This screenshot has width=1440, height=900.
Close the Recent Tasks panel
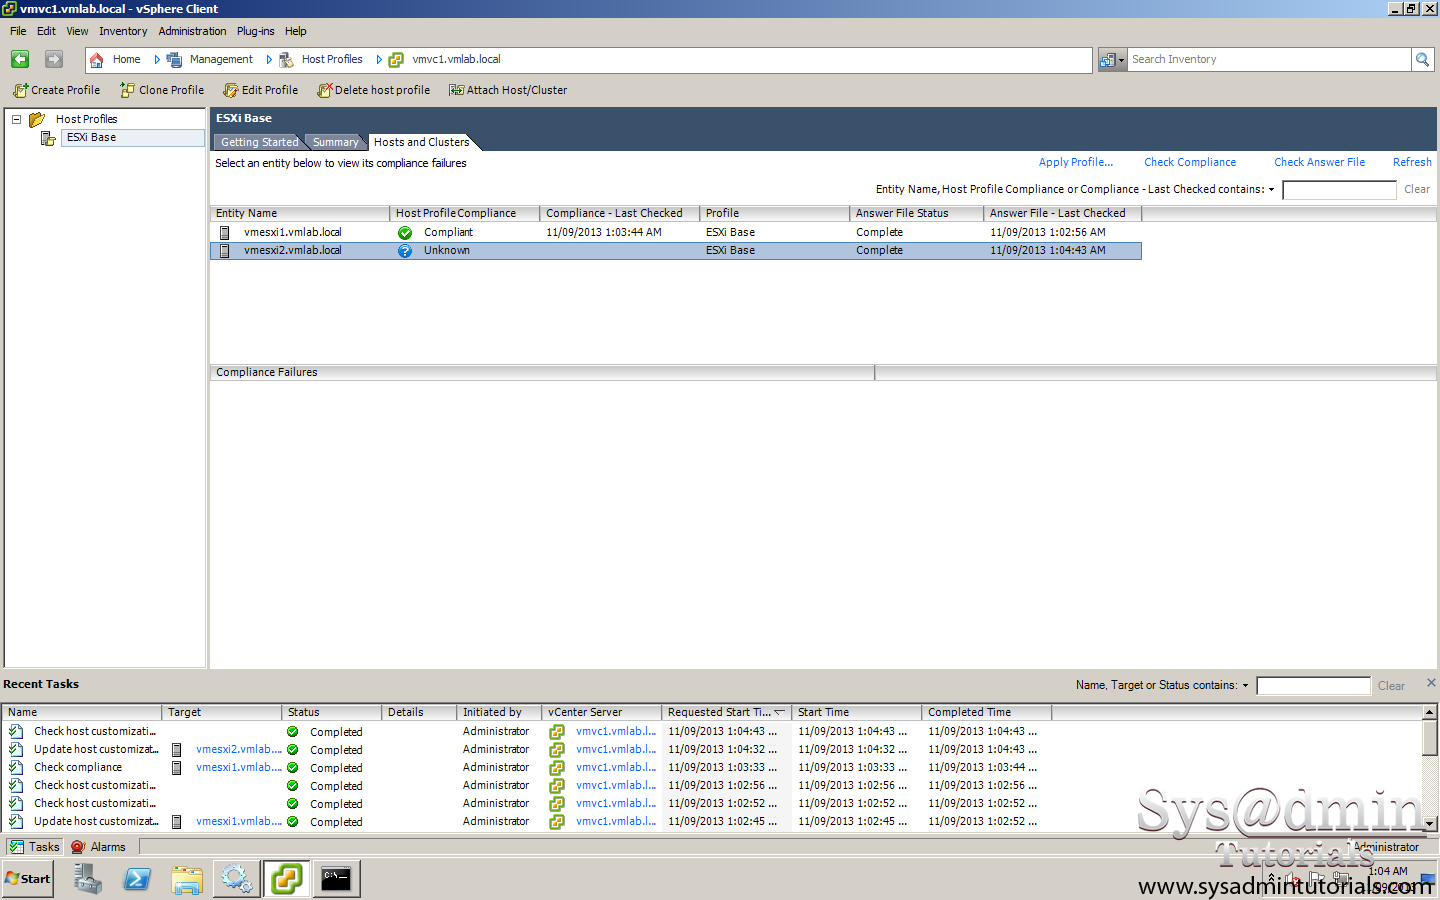point(1431,682)
